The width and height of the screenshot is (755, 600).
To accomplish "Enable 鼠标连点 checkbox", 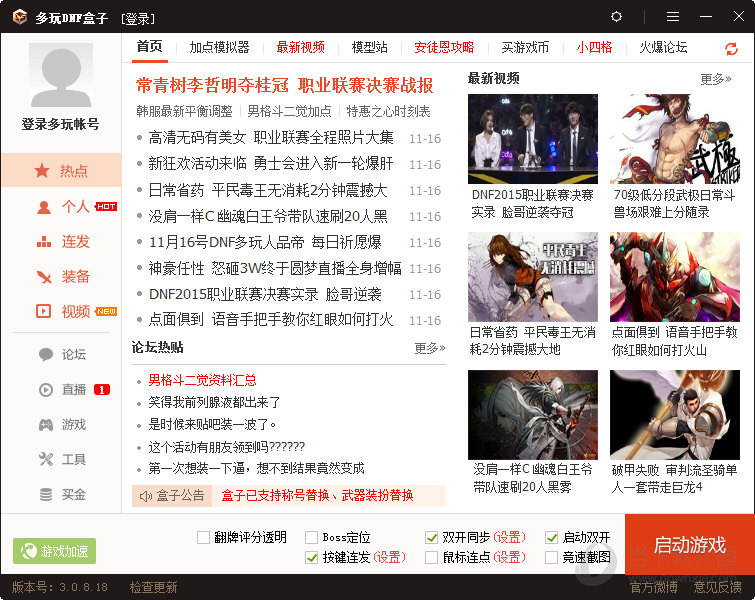I will 431,558.
